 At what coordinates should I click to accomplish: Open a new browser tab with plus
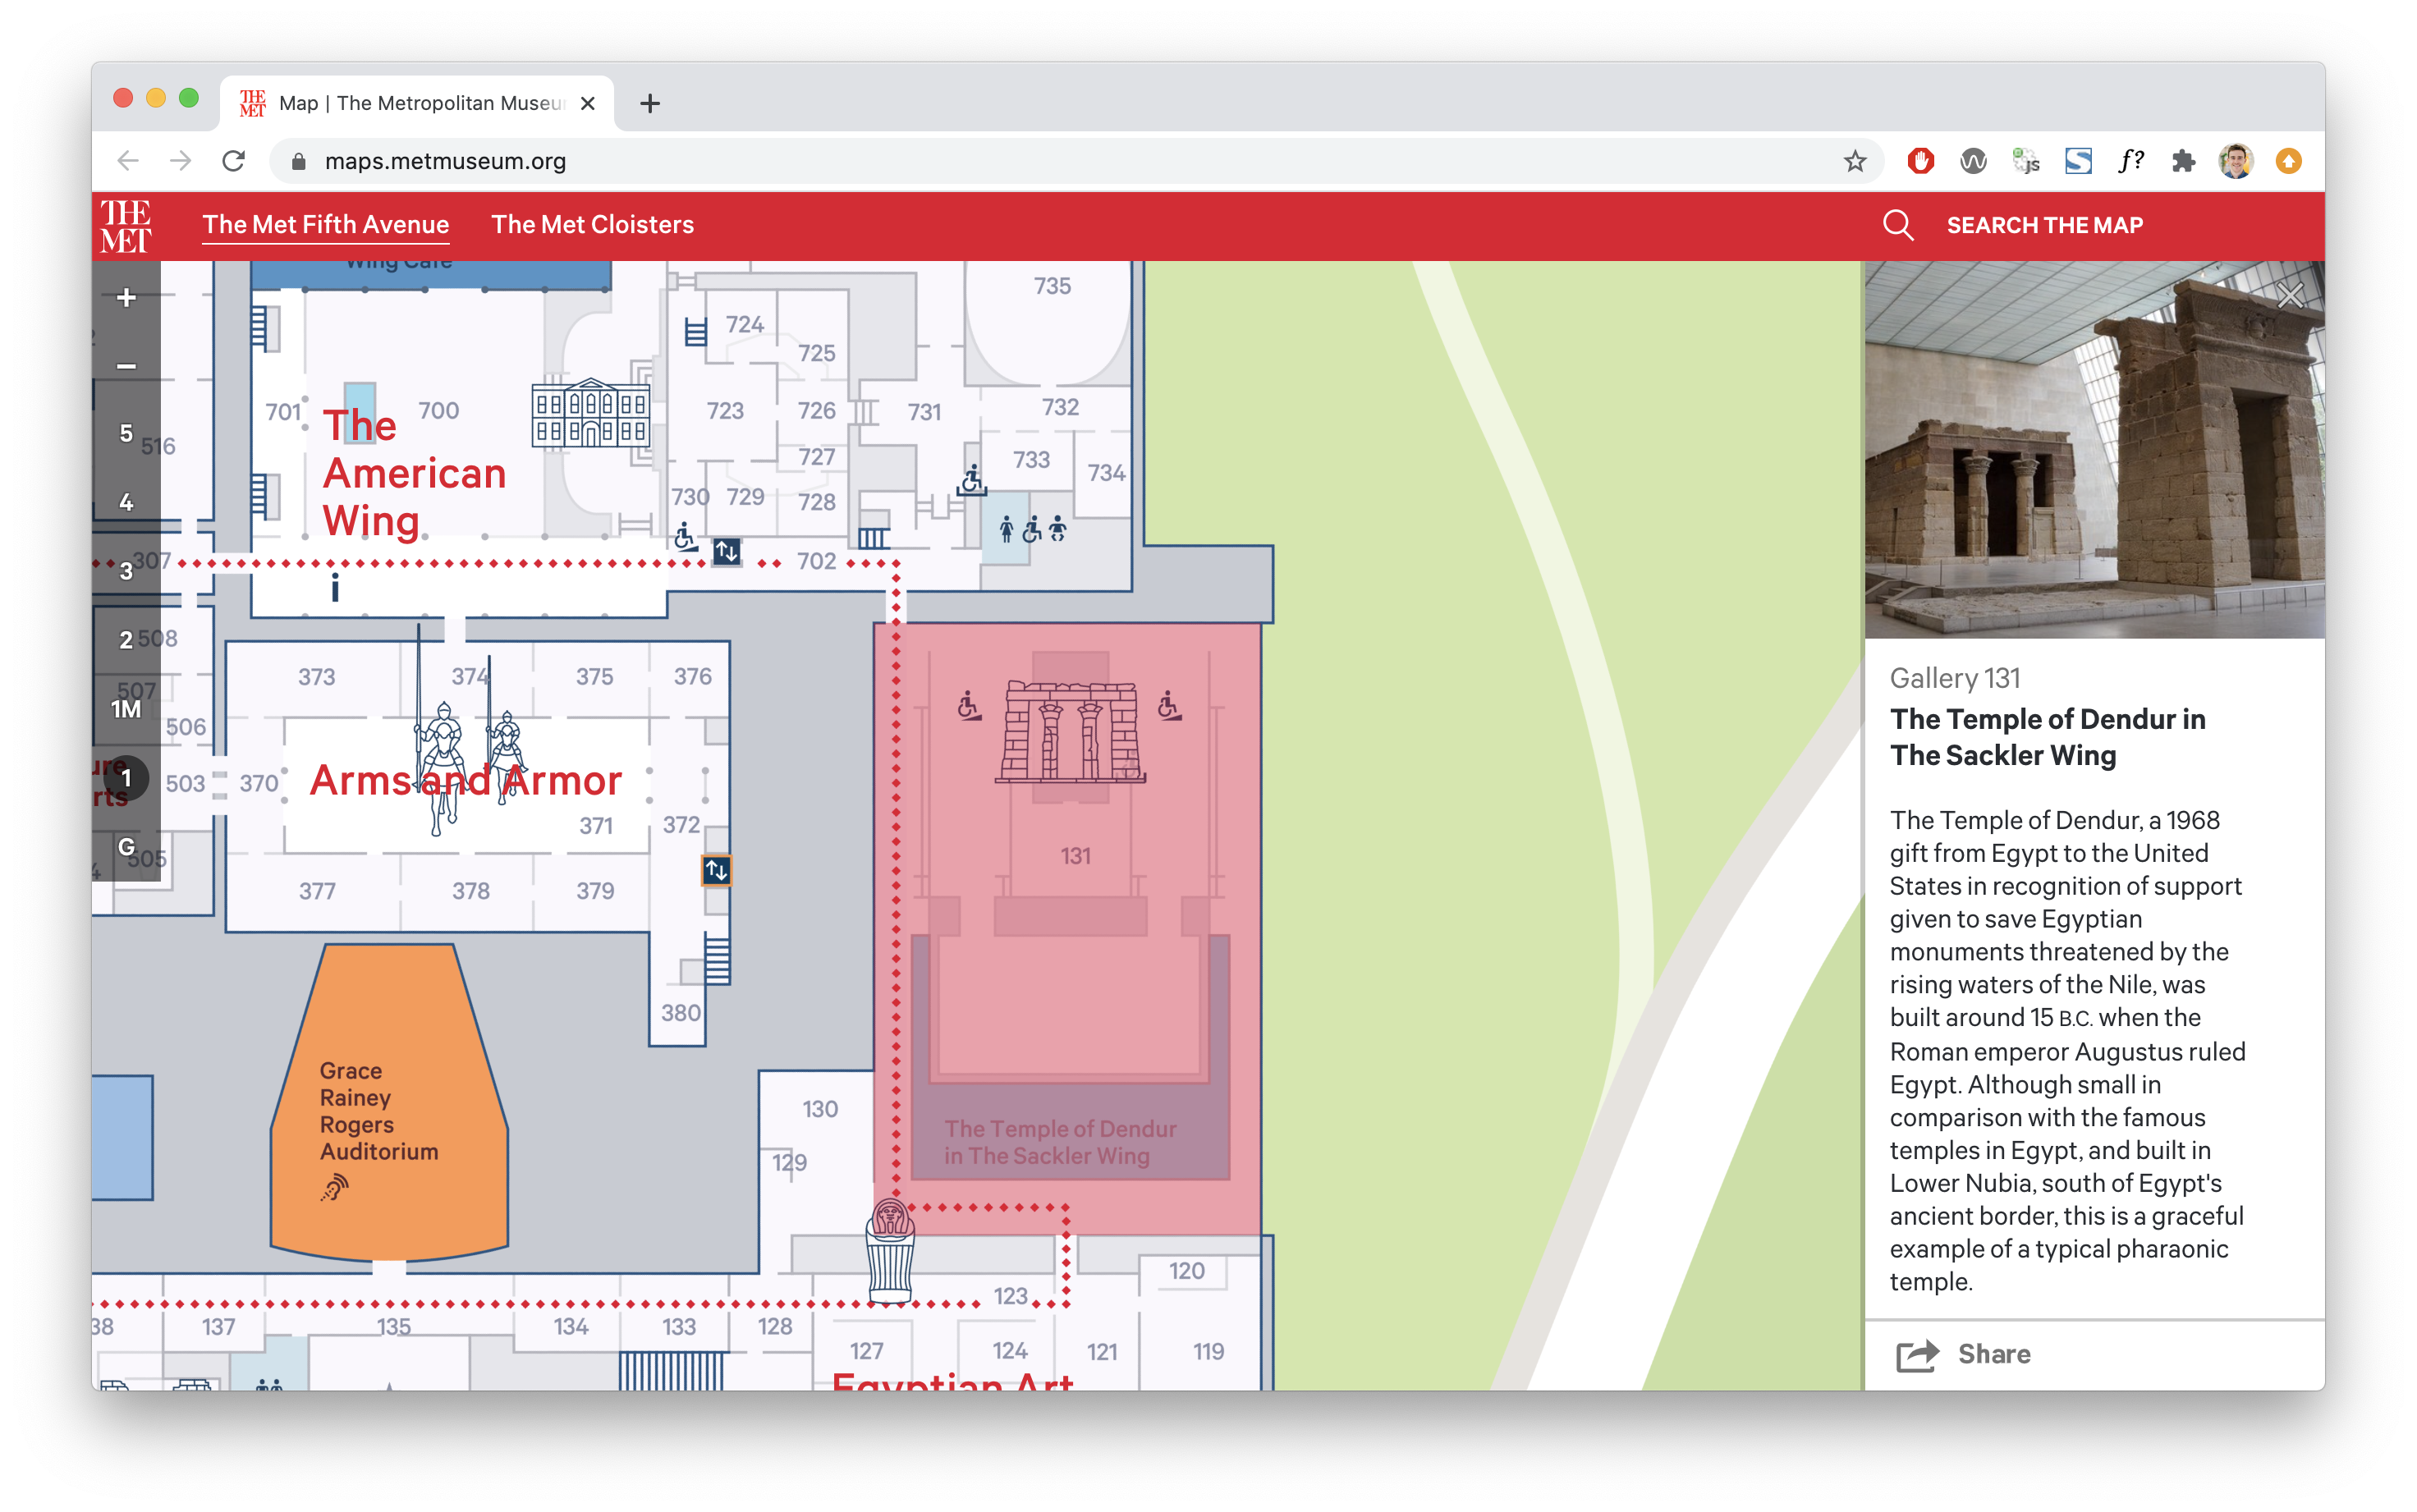[x=650, y=103]
